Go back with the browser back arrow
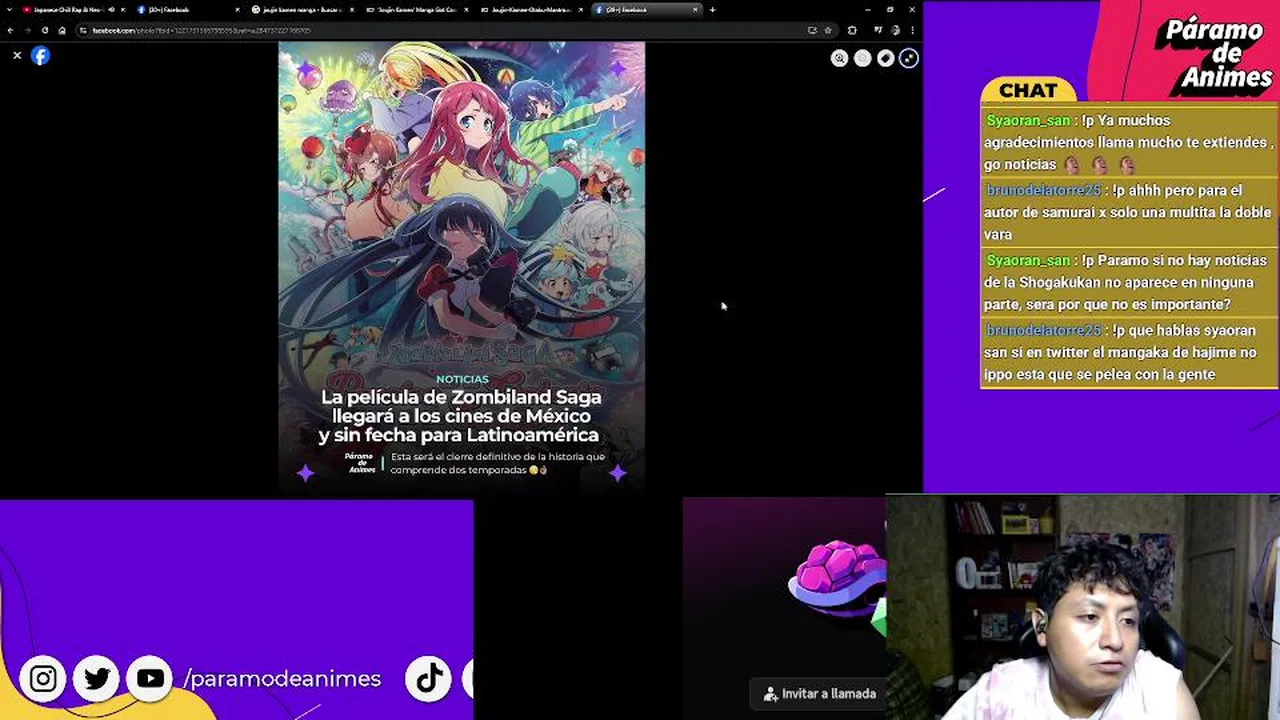Image resolution: width=1280 pixels, height=720 pixels. click(x=10, y=30)
